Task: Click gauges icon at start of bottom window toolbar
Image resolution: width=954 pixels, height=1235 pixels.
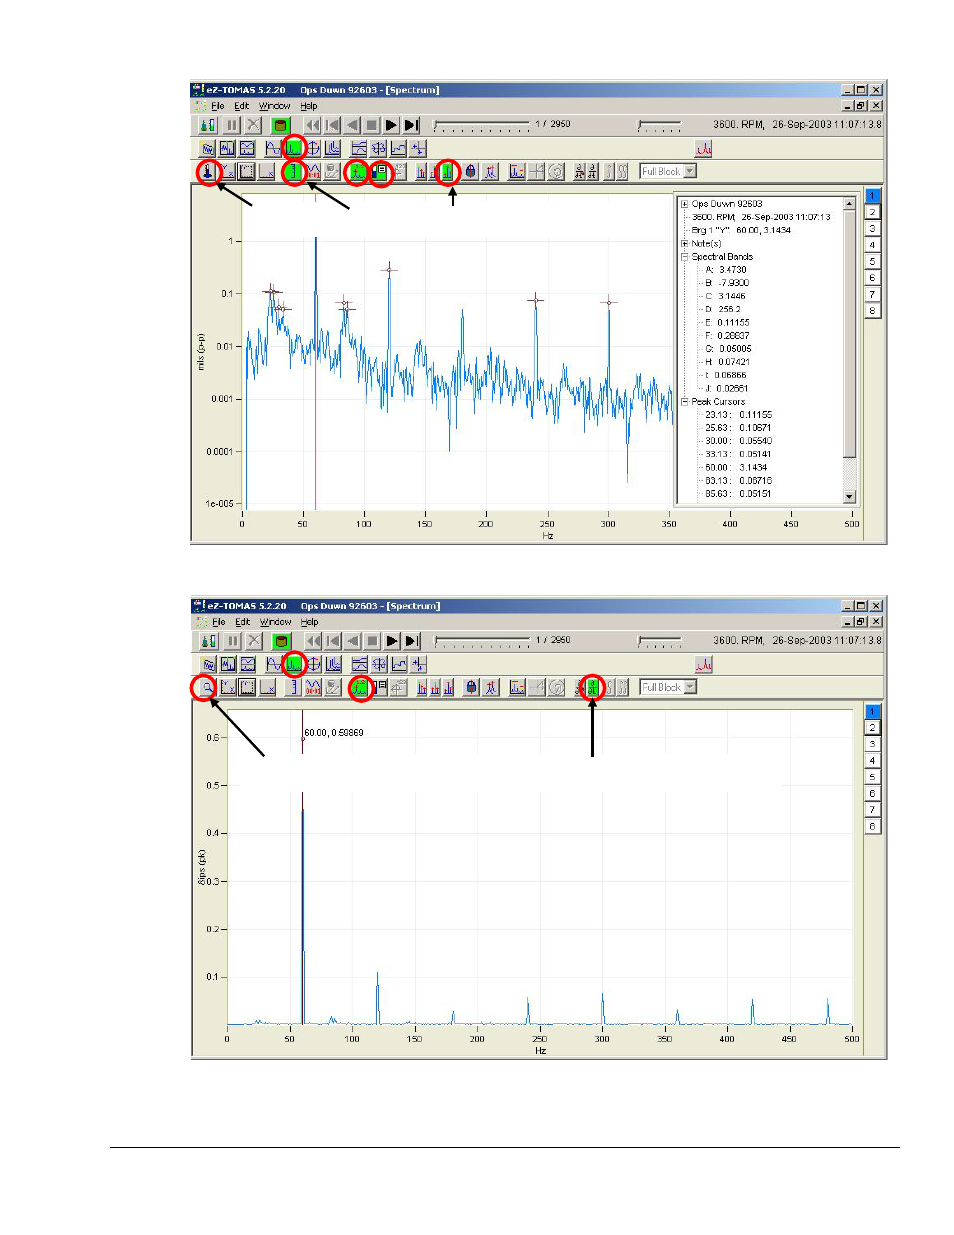Action: click(208, 641)
